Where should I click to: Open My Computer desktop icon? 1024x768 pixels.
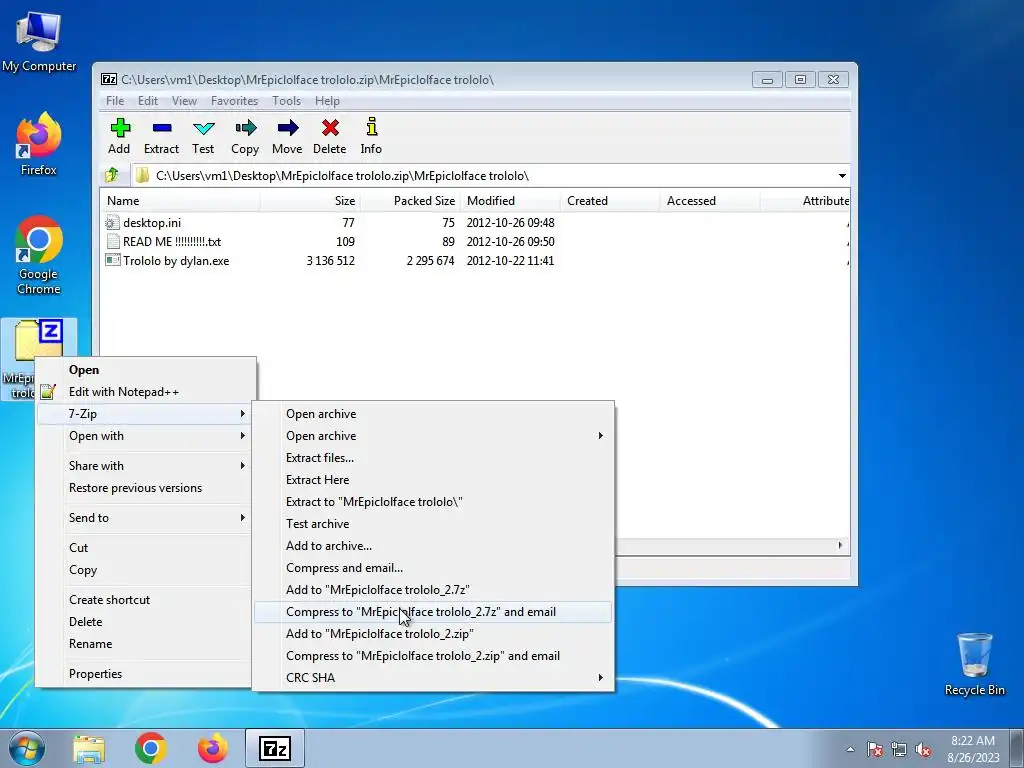[x=39, y=42]
